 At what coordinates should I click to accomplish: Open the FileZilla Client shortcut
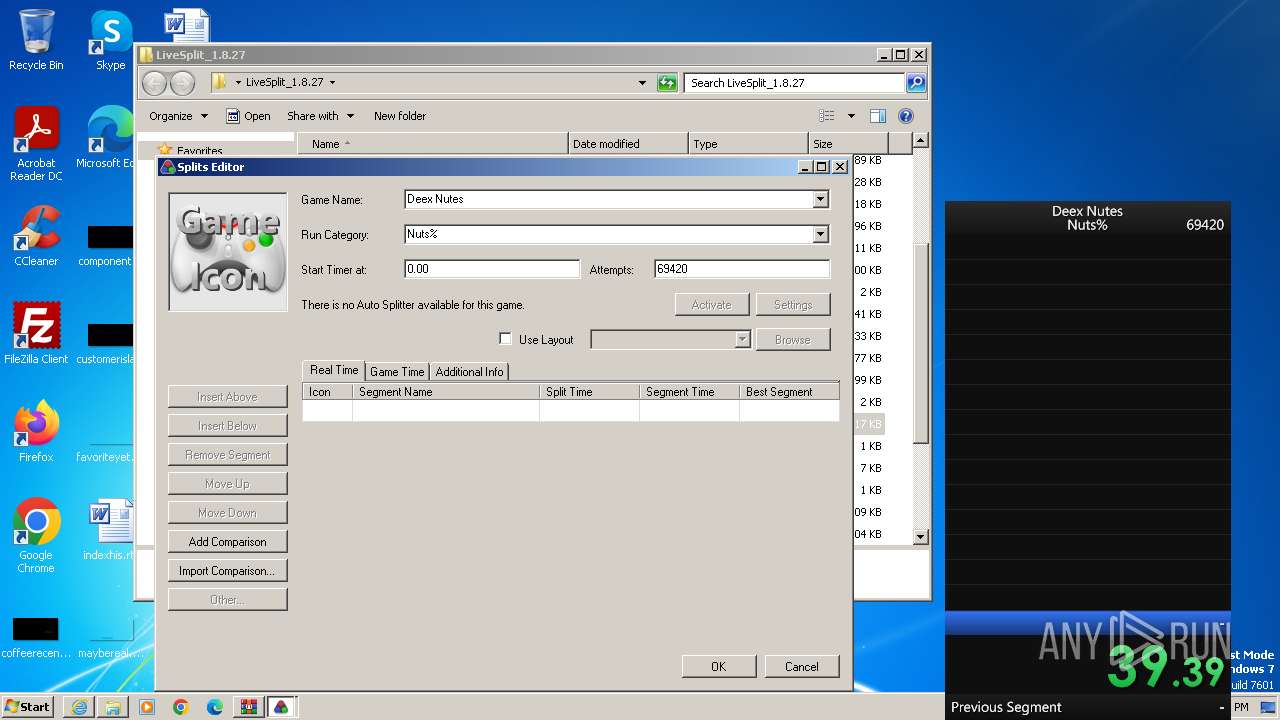[x=36, y=334]
